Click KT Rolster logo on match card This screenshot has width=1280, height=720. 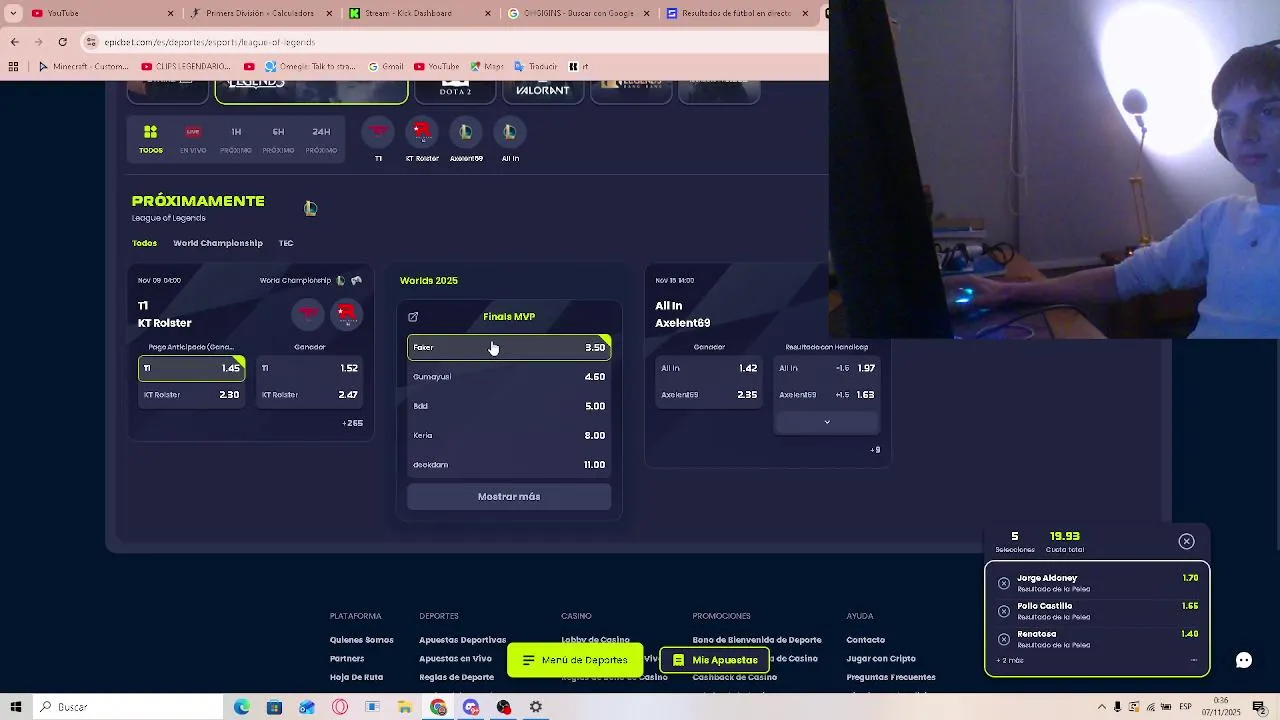point(347,314)
